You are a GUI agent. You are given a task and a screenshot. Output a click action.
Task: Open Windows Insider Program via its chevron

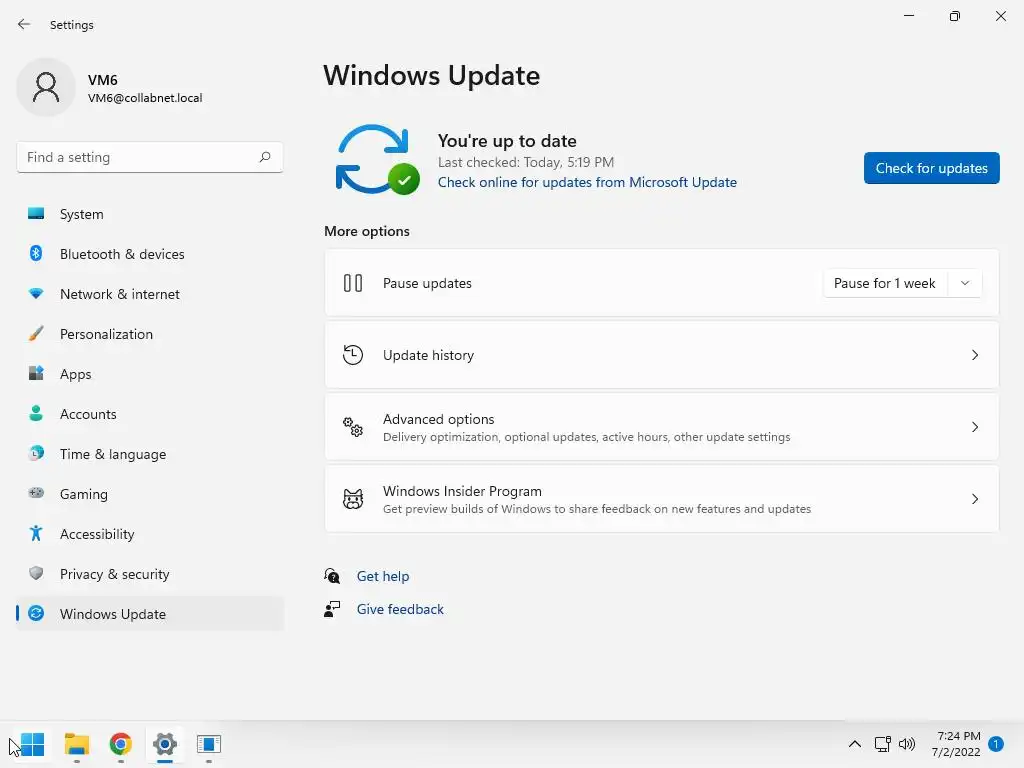[x=974, y=499]
